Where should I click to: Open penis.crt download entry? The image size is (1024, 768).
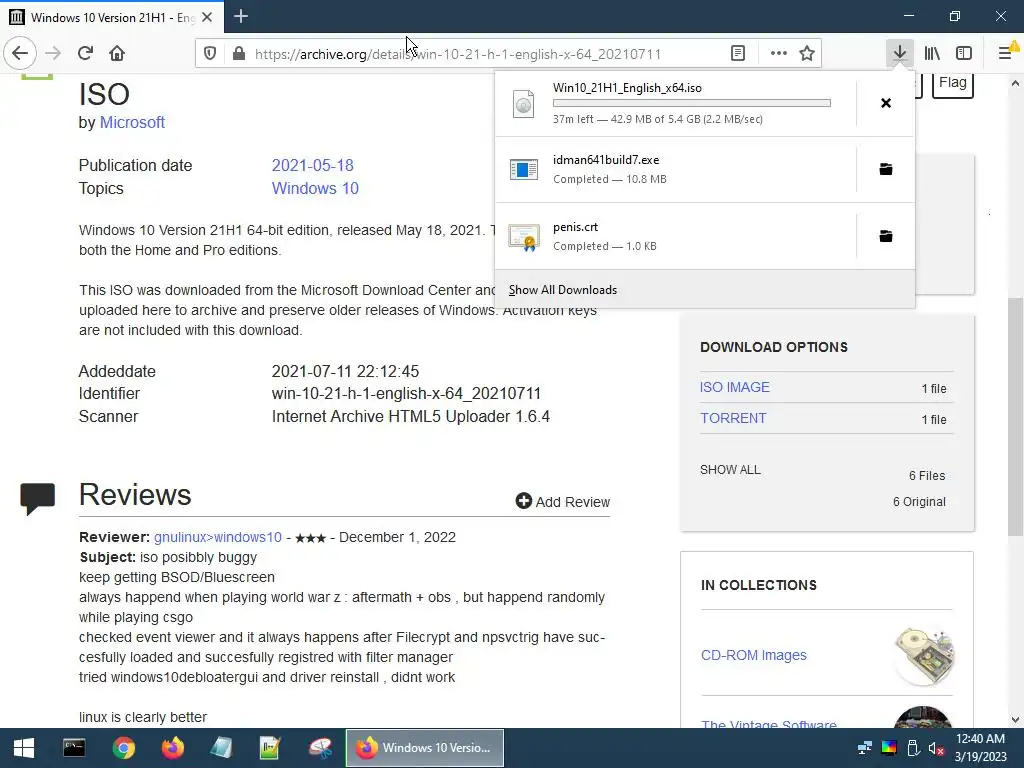pos(676,236)
